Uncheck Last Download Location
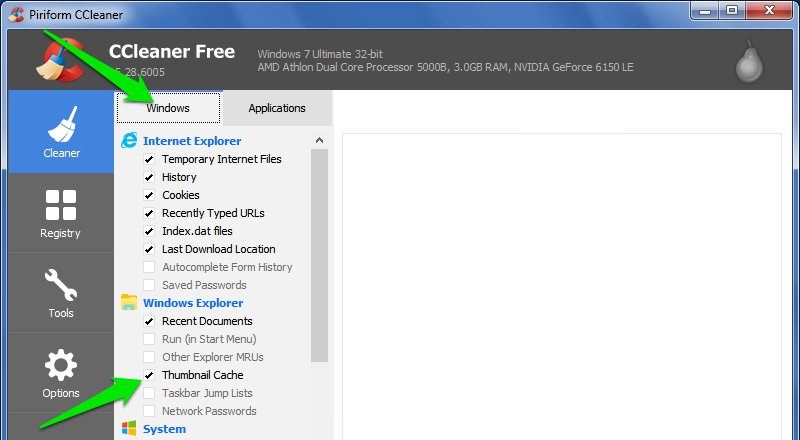 point(149,249)
